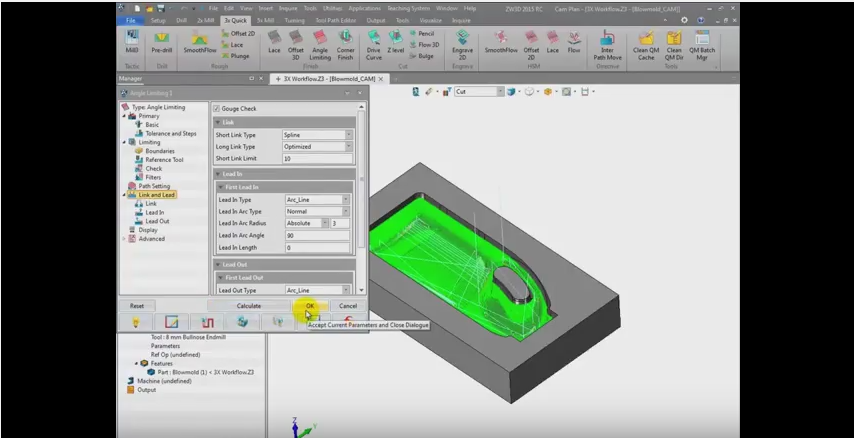Open the Long Link Type dropdown

349,147
